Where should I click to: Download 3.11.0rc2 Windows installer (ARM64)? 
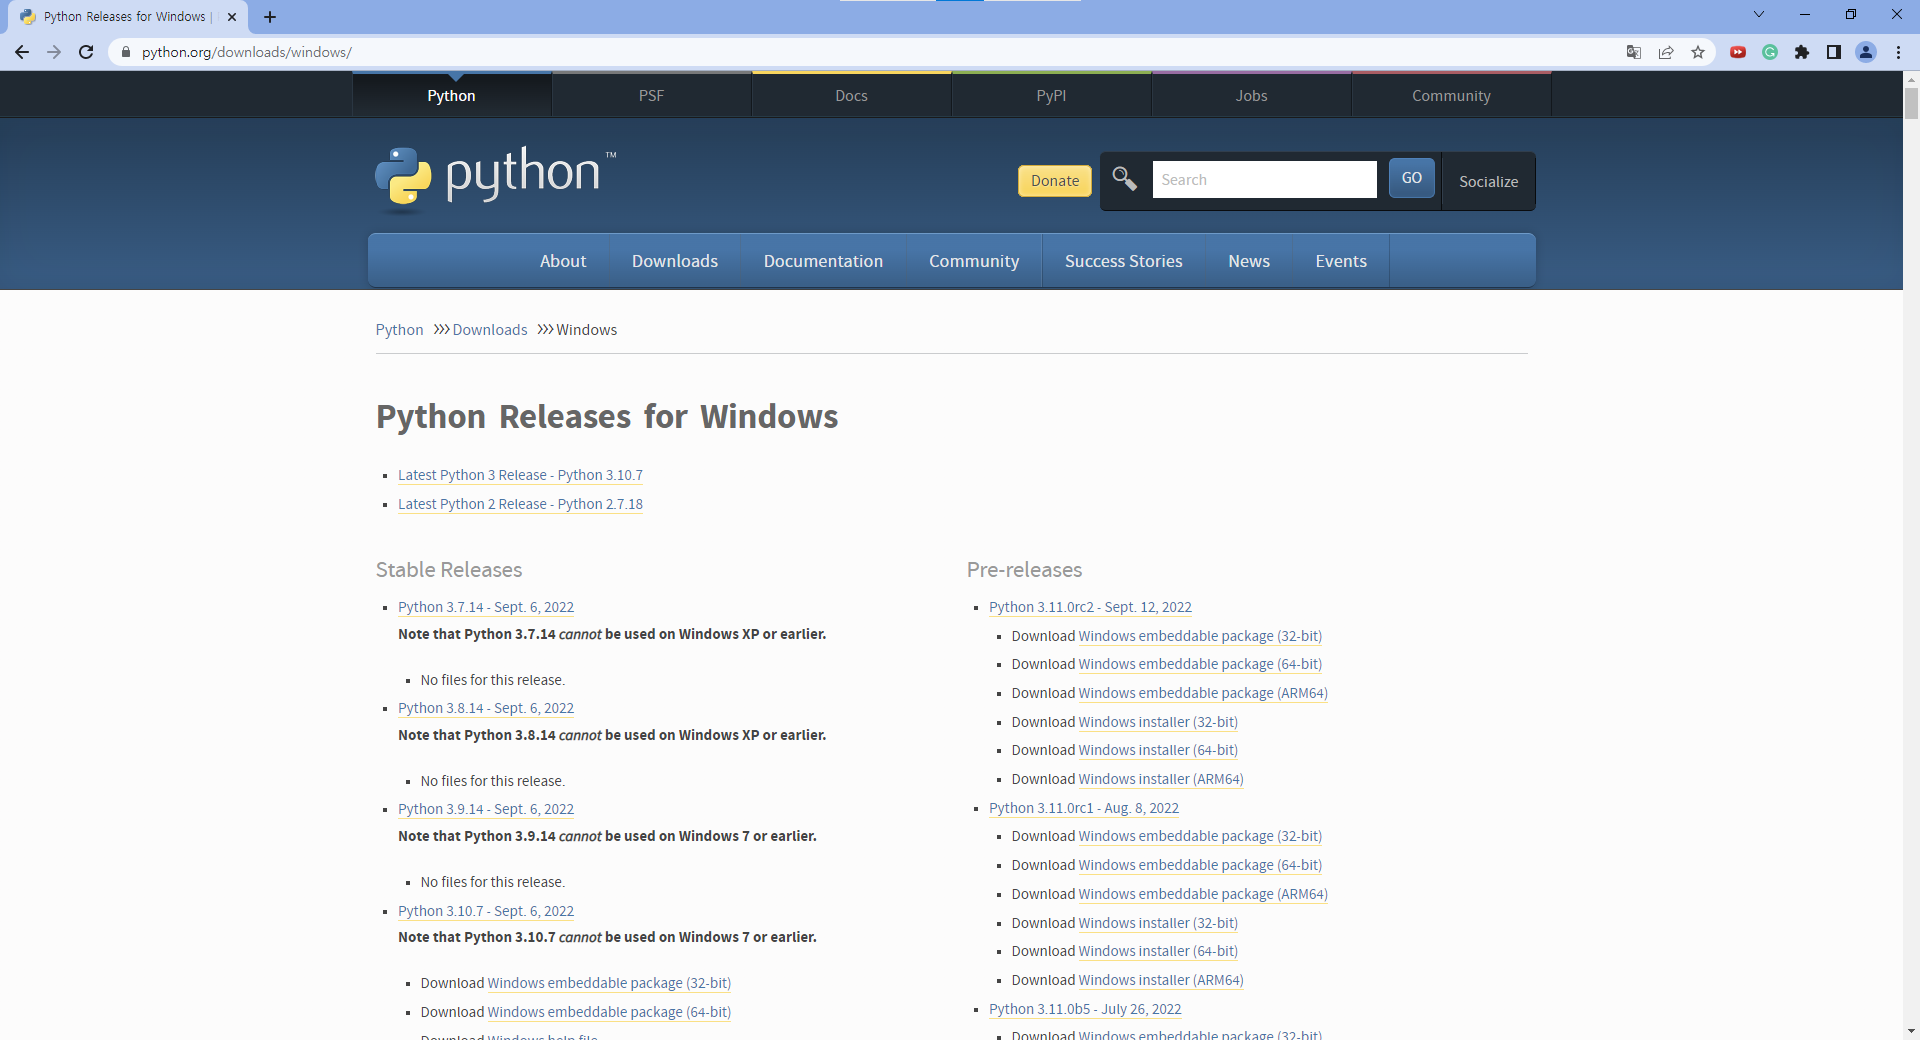[1161, 779]
